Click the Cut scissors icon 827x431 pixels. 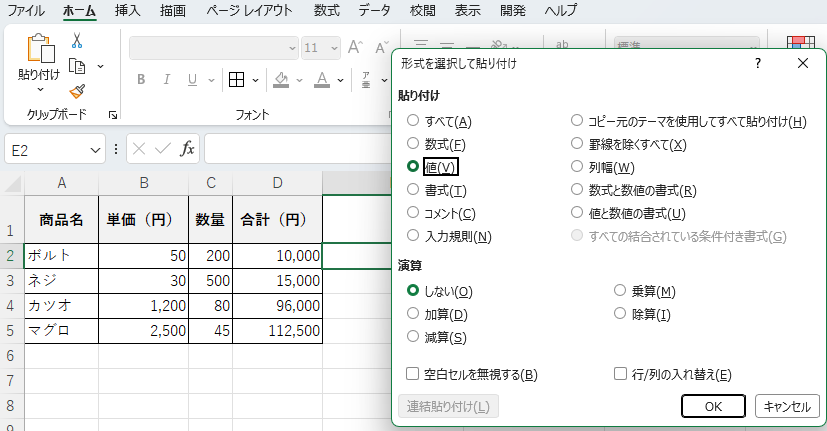[x=77, y=41]
